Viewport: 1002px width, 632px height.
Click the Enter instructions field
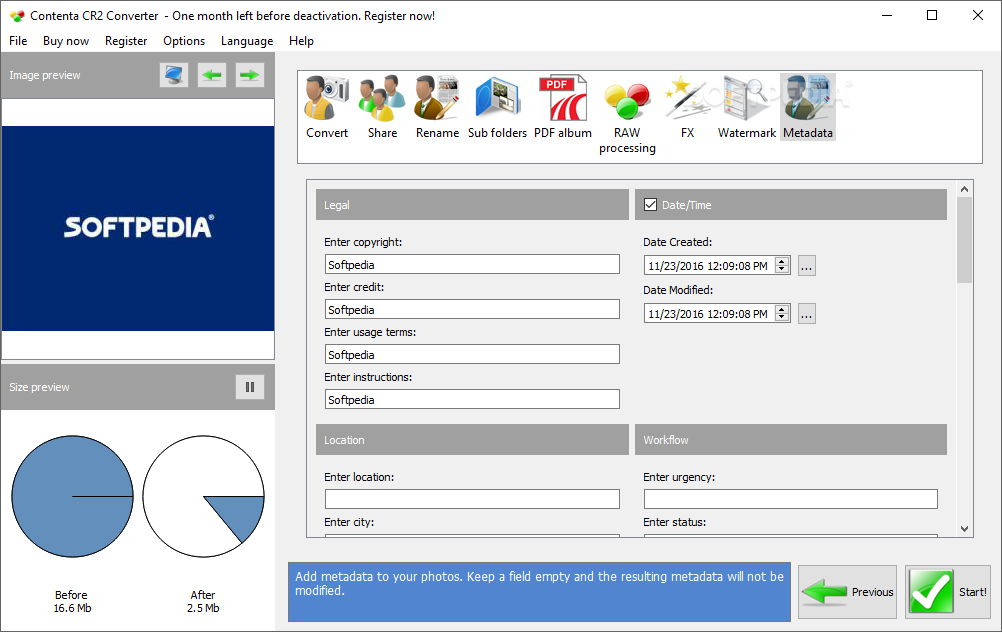point(472,399)
